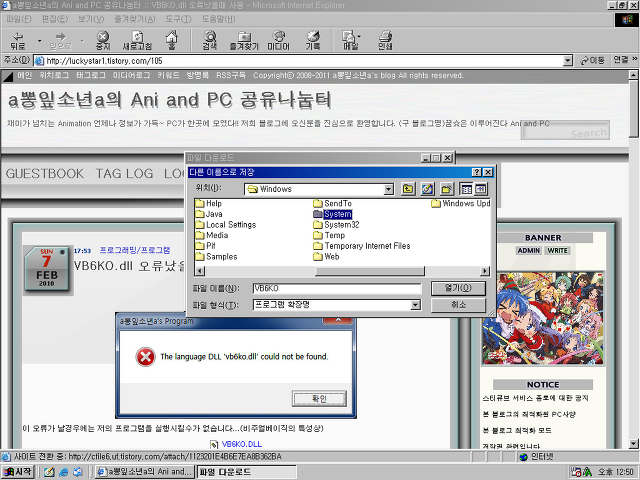Click the address bar URL field
640x480 pixels.
point(298,61)
